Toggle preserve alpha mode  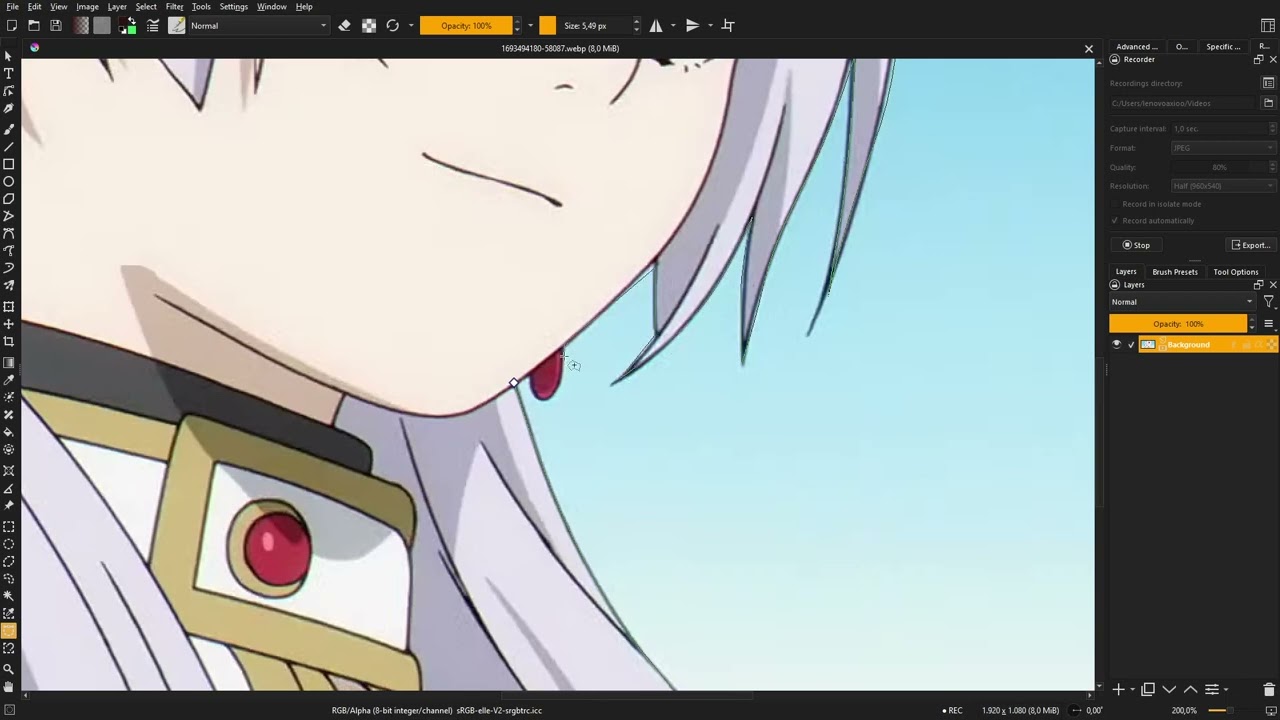pos(369,25)
